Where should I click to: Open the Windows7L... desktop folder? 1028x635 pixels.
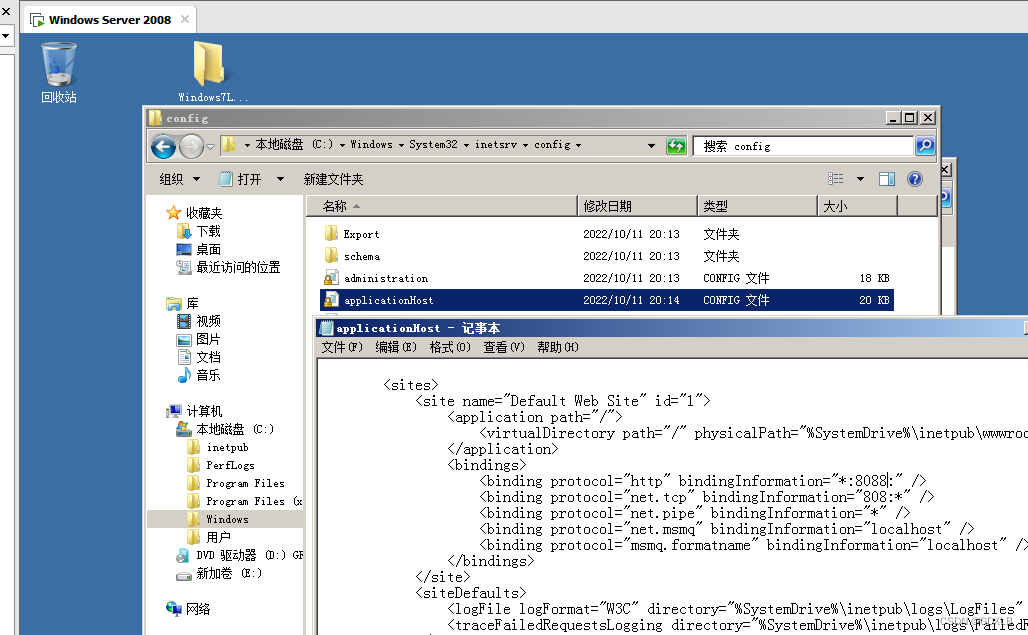(212, 72)
